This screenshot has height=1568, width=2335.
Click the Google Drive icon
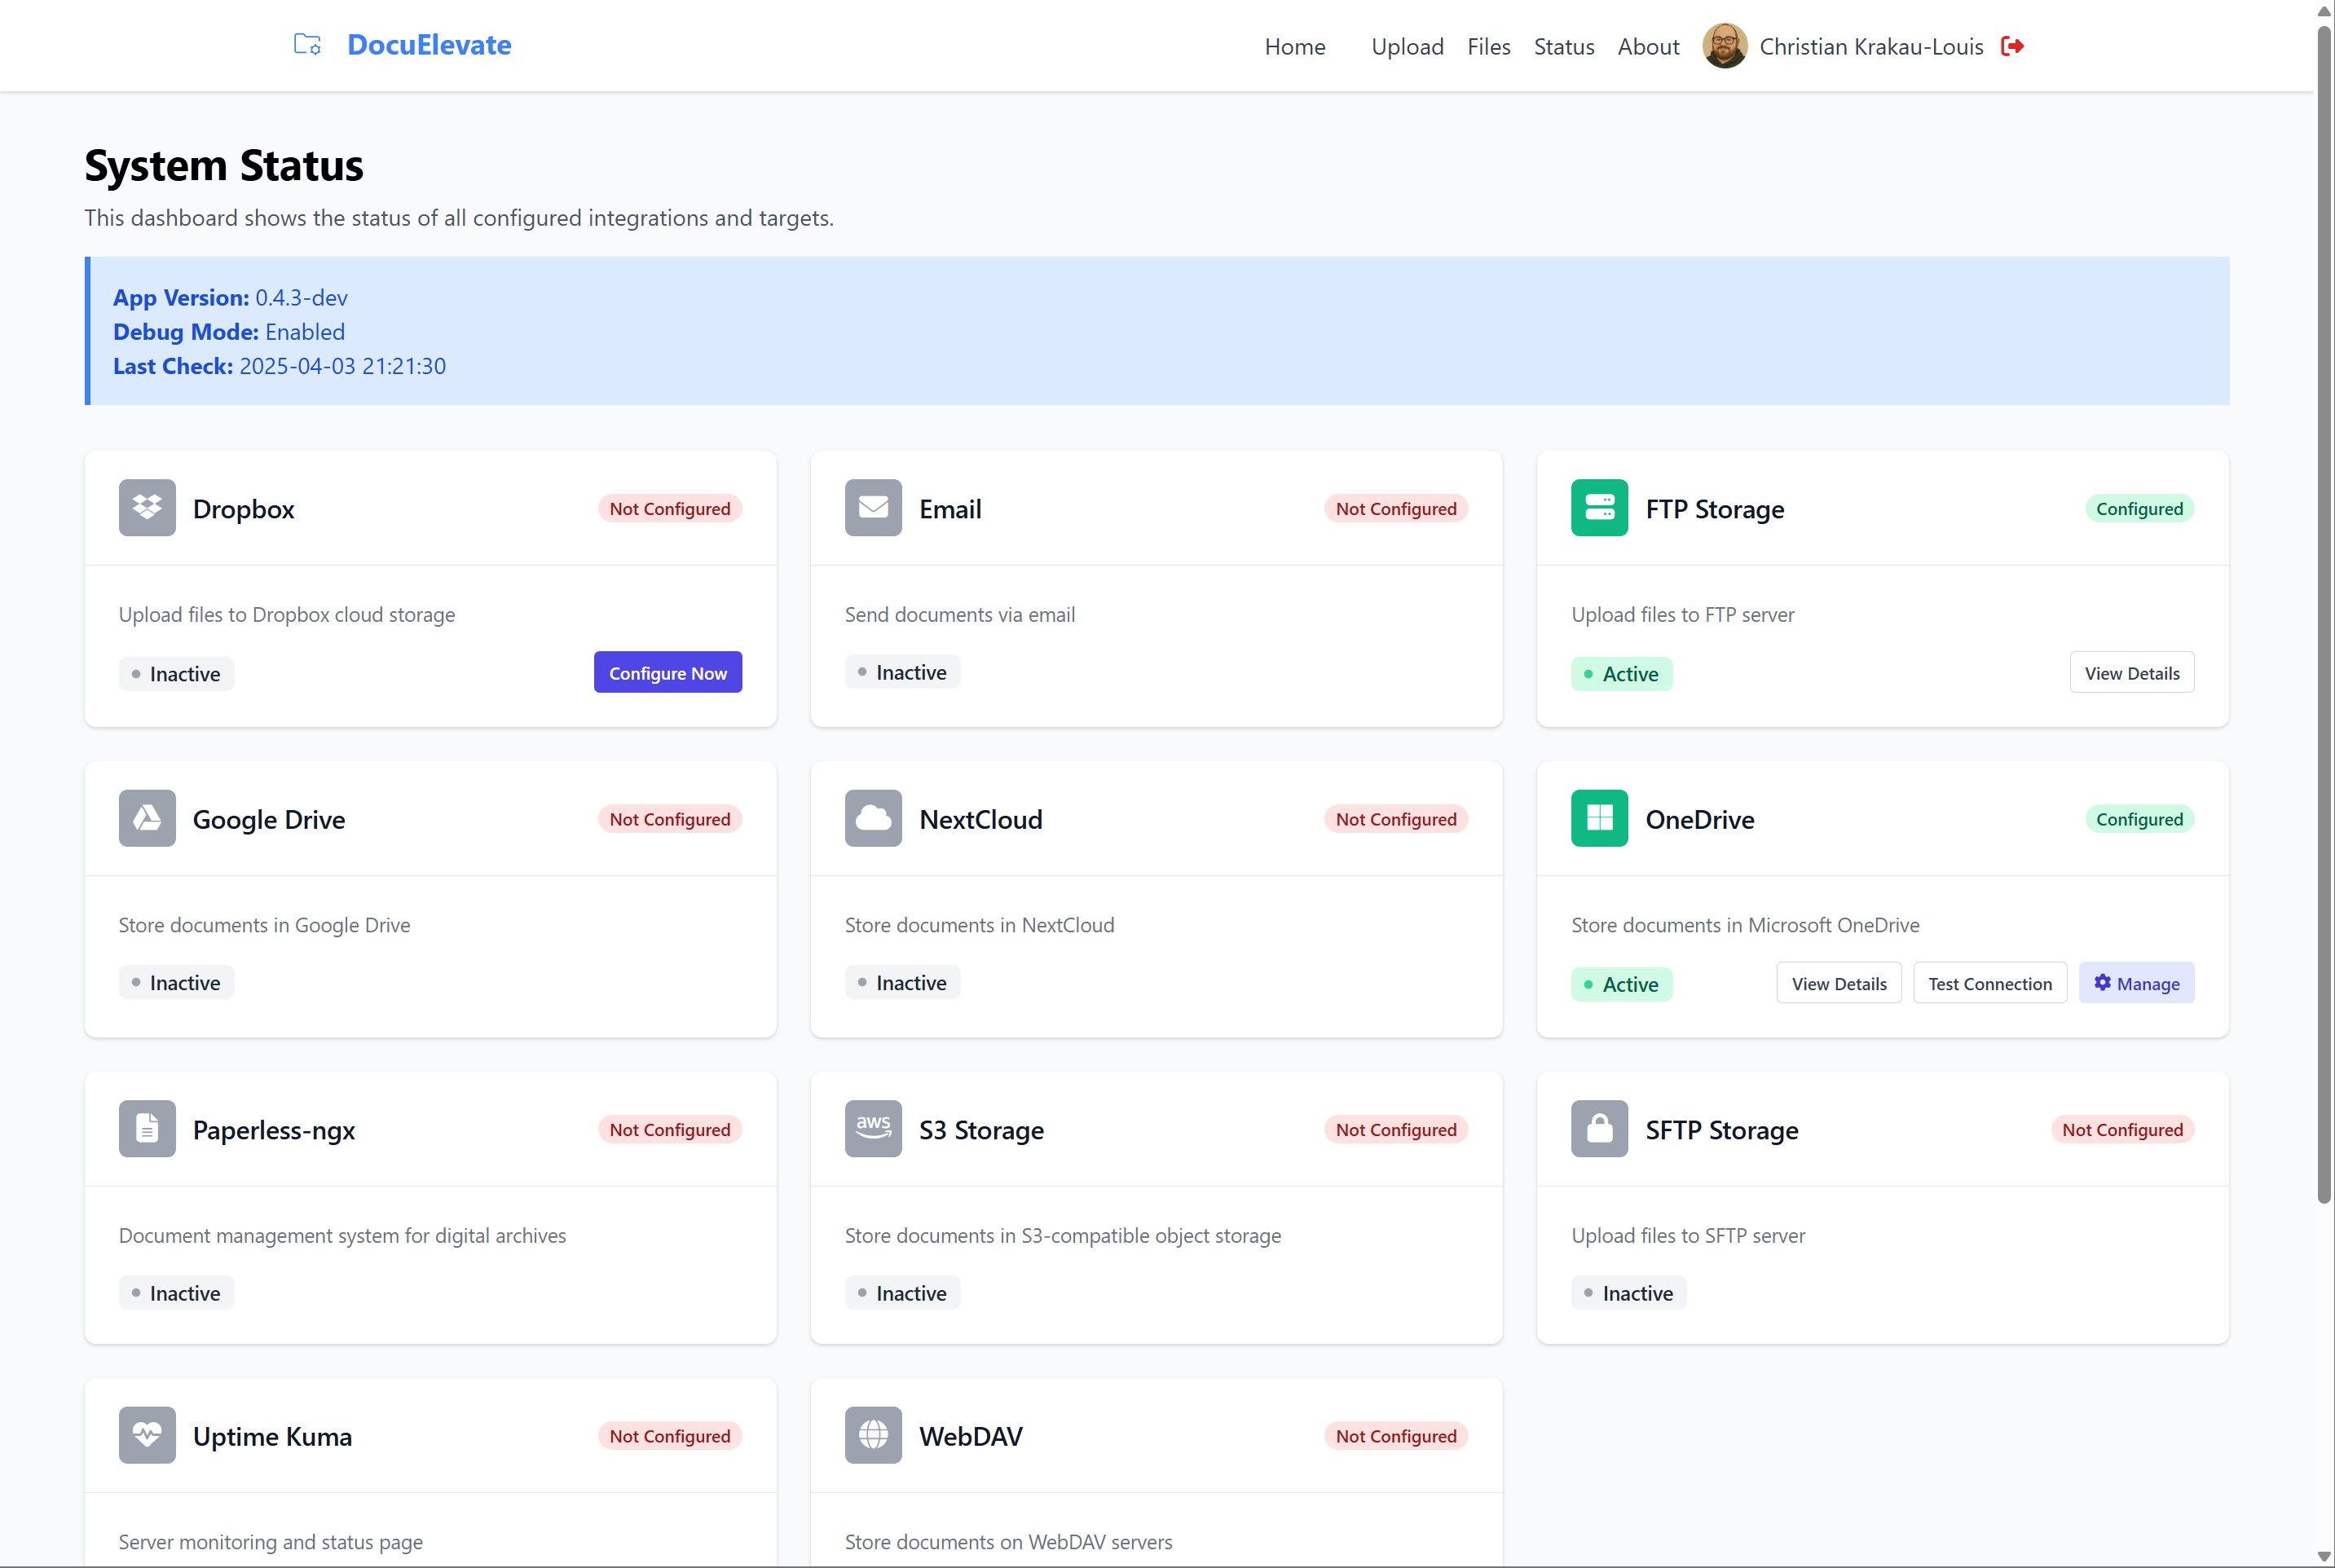tap(147, 818)
